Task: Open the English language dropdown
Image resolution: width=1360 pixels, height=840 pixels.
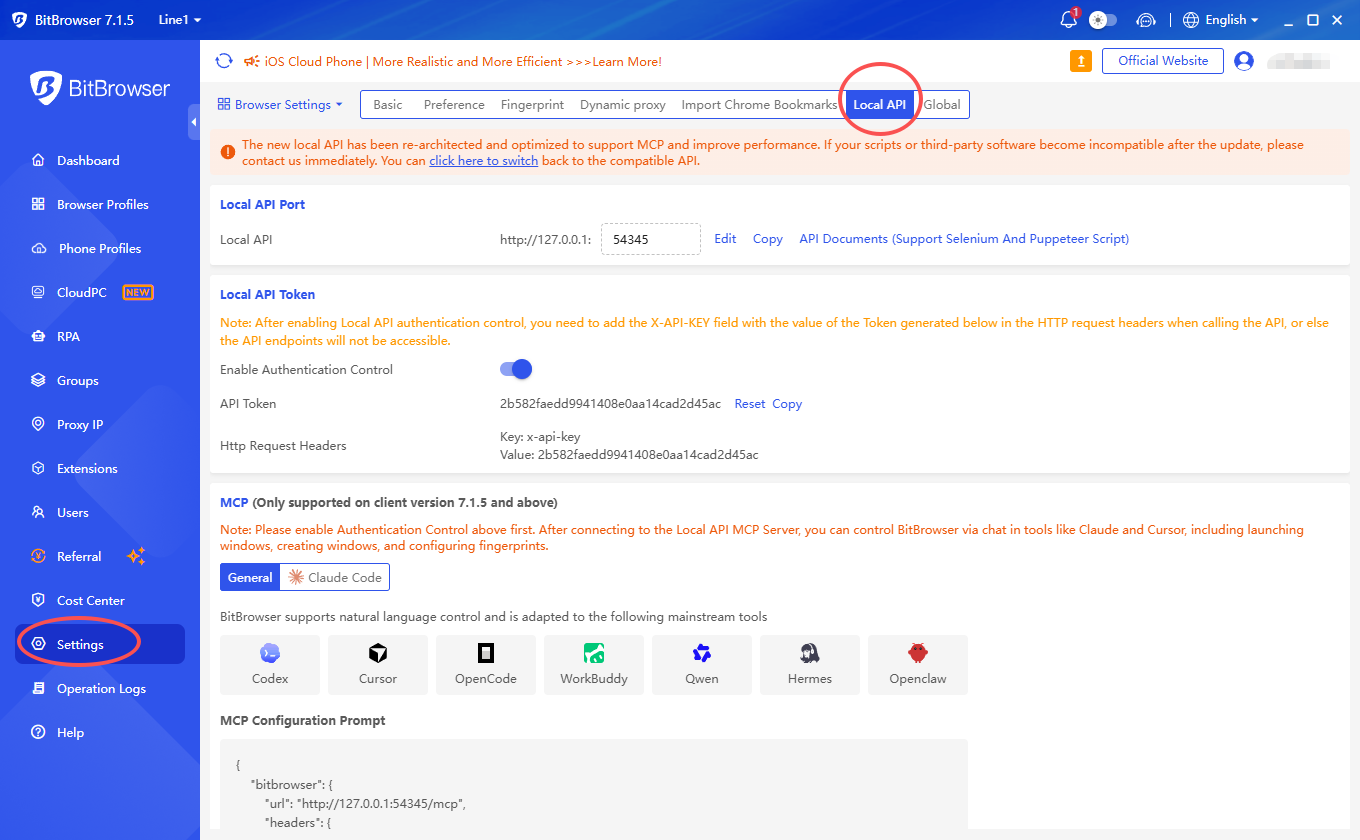Action: pyautogui.click(x=1220, y=20)
